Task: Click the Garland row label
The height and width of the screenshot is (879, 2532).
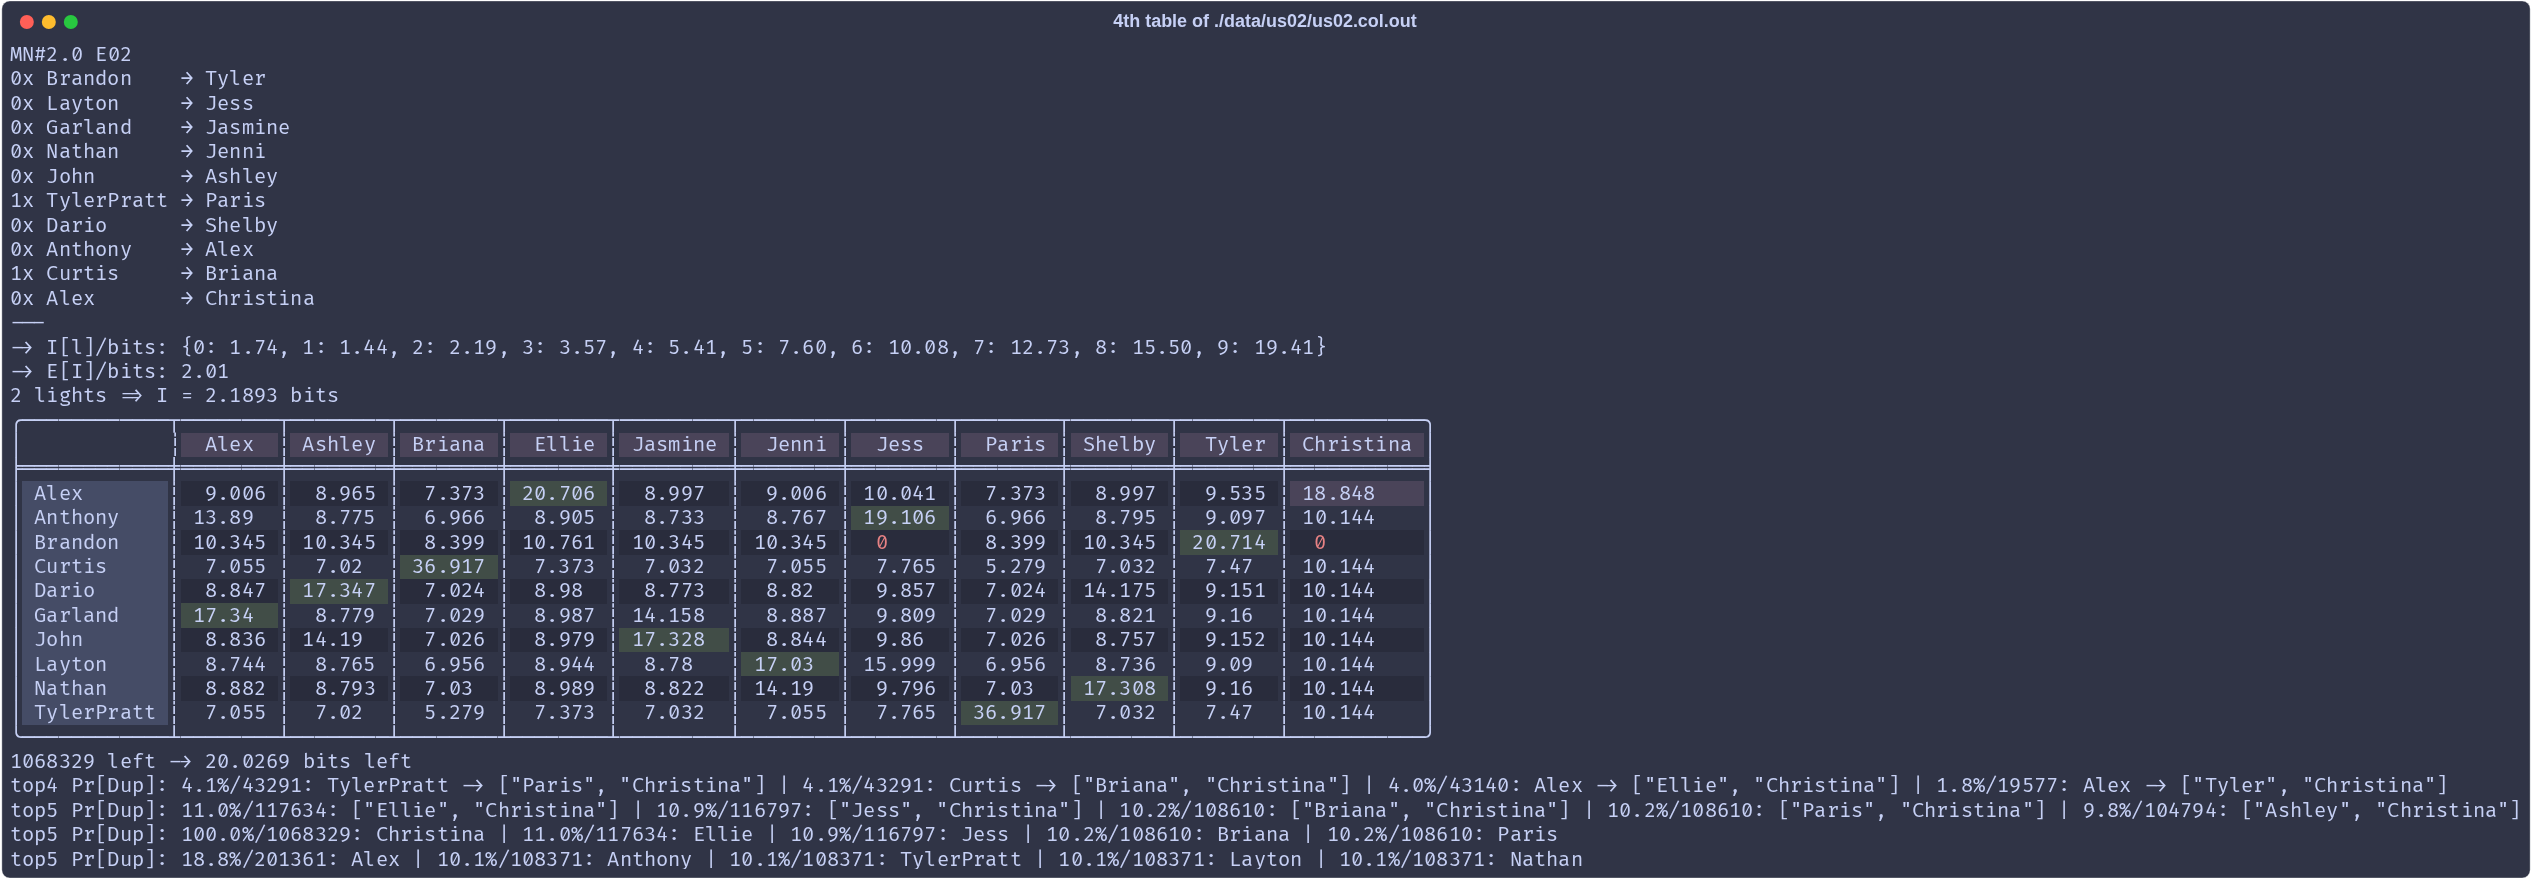Action: pos(95,615)
